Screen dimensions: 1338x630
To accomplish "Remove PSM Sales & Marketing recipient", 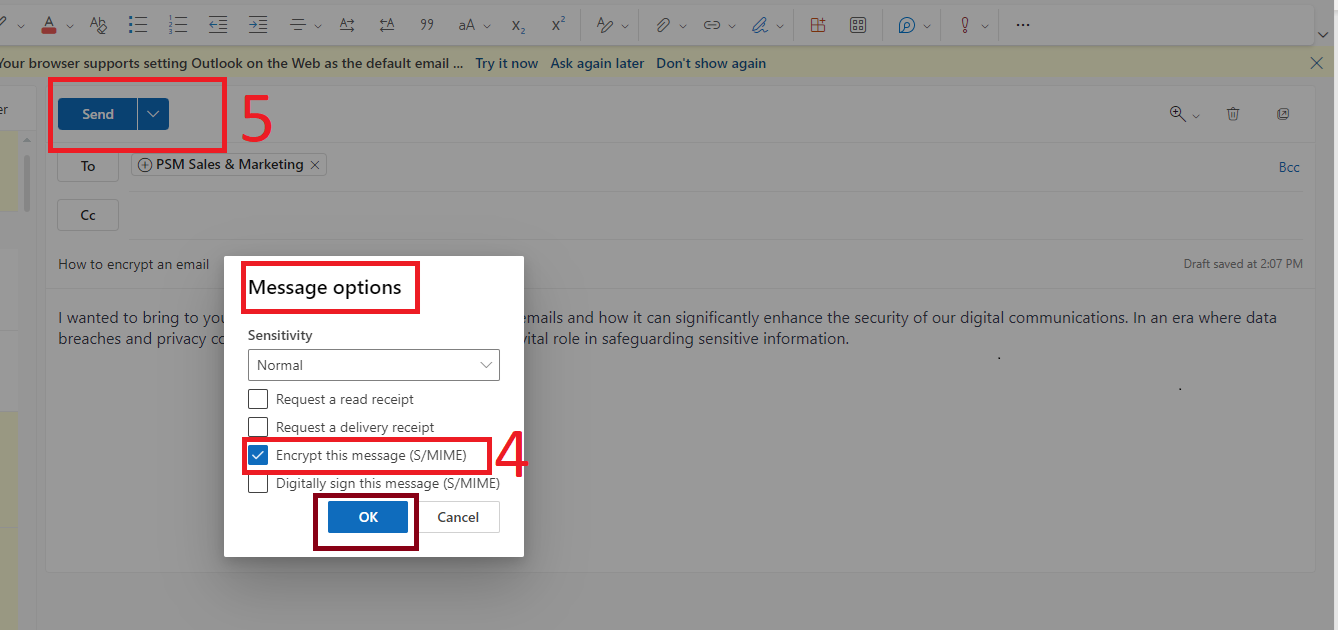I will pos(315,164).
